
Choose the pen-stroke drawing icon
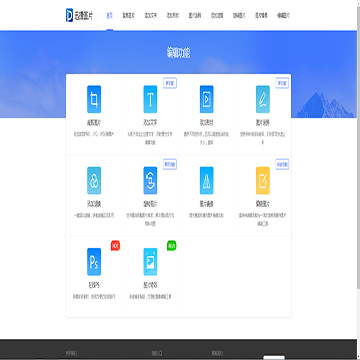point(263,99)
